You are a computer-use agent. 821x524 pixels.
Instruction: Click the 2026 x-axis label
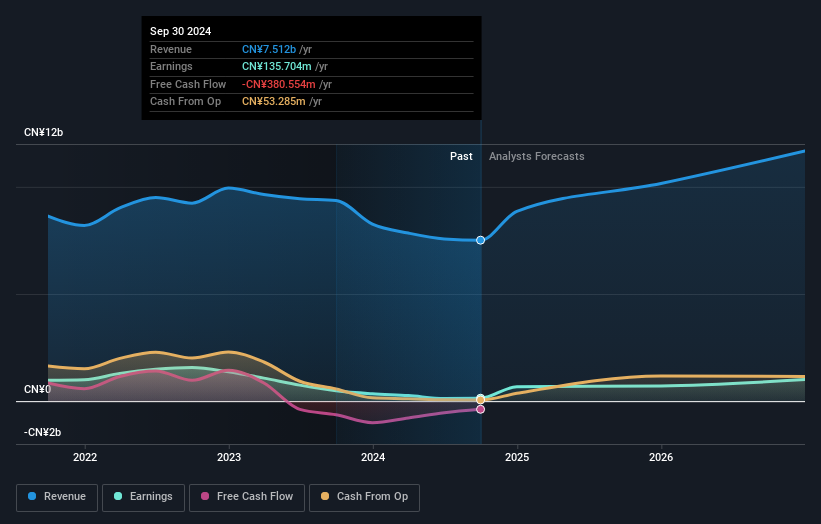tap(661, 458)
